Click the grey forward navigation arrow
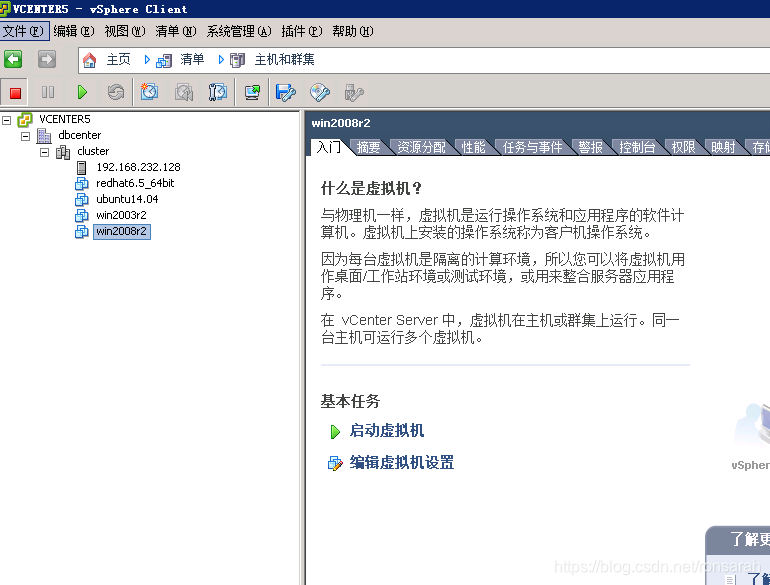770x585 pixels. [x=47, y=59]
